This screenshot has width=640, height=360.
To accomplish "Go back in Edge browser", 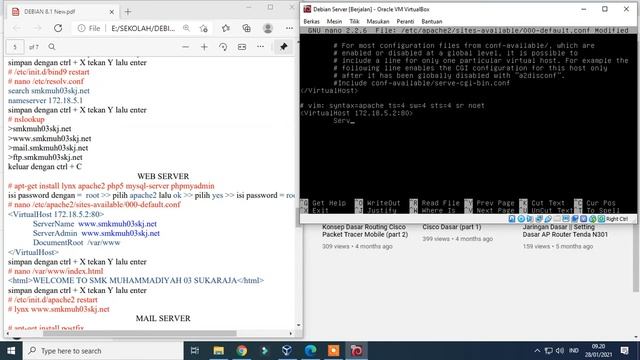I will [x=17, y=28].
